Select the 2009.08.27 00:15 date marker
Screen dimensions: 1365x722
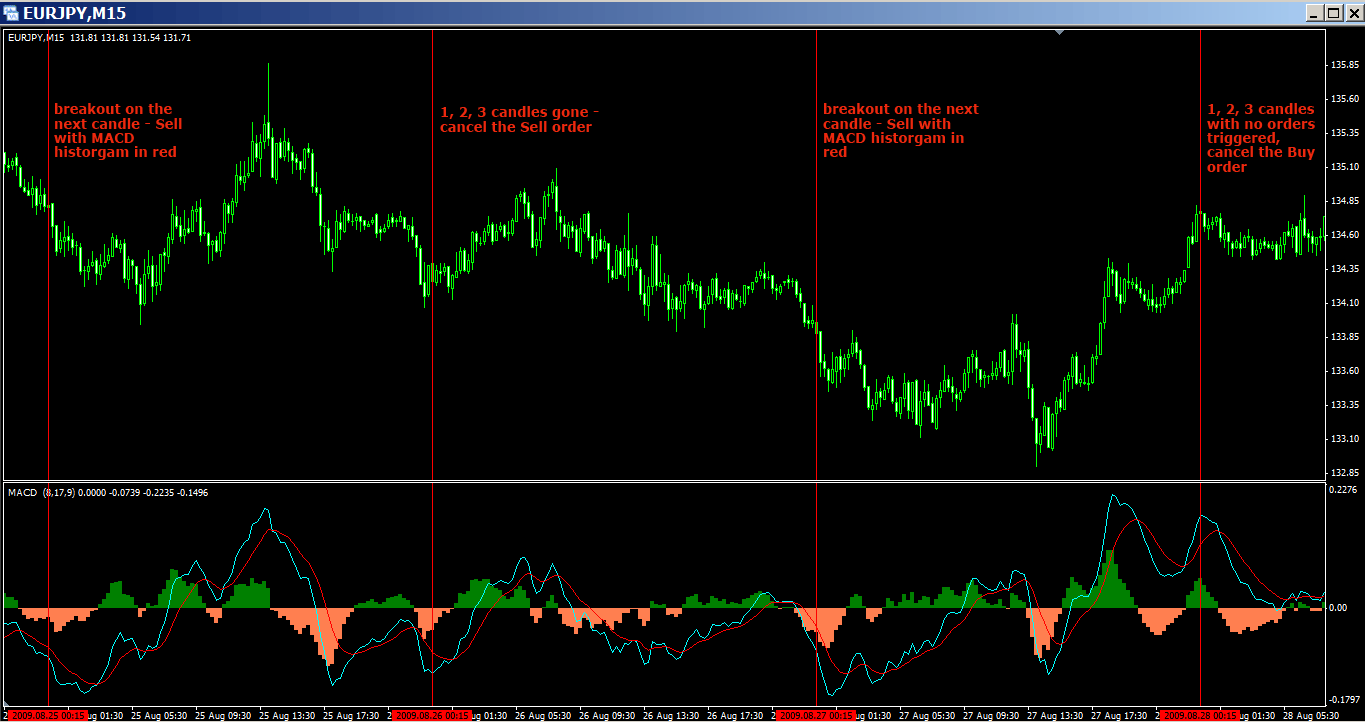[816, 715]
